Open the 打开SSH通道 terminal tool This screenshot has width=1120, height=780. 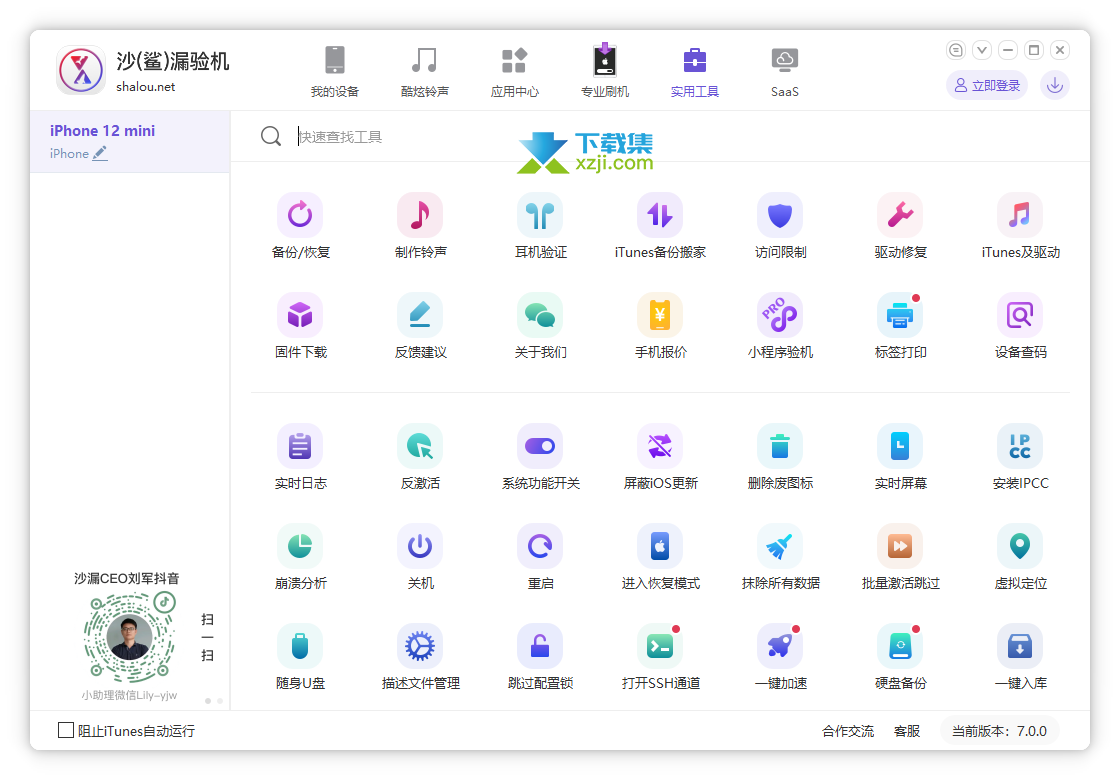click(660, 646)
